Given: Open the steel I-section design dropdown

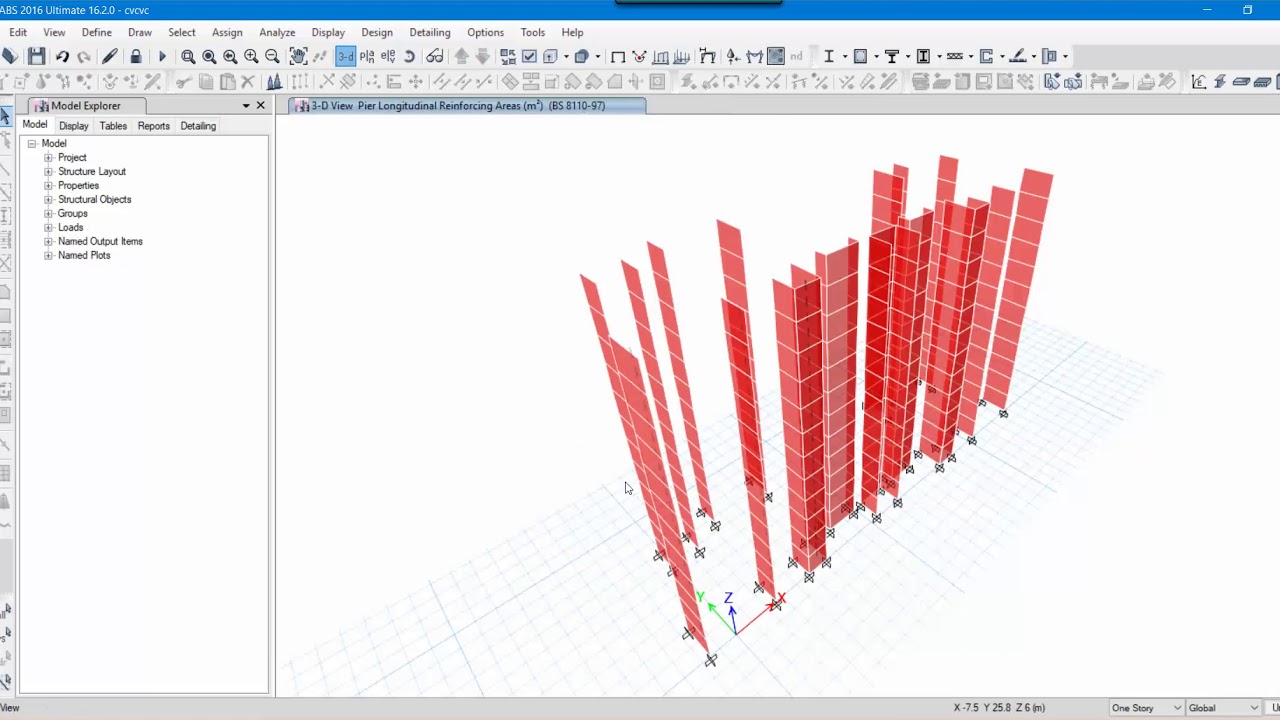Looking at the screenshot, I should click(x=845, y=57).
